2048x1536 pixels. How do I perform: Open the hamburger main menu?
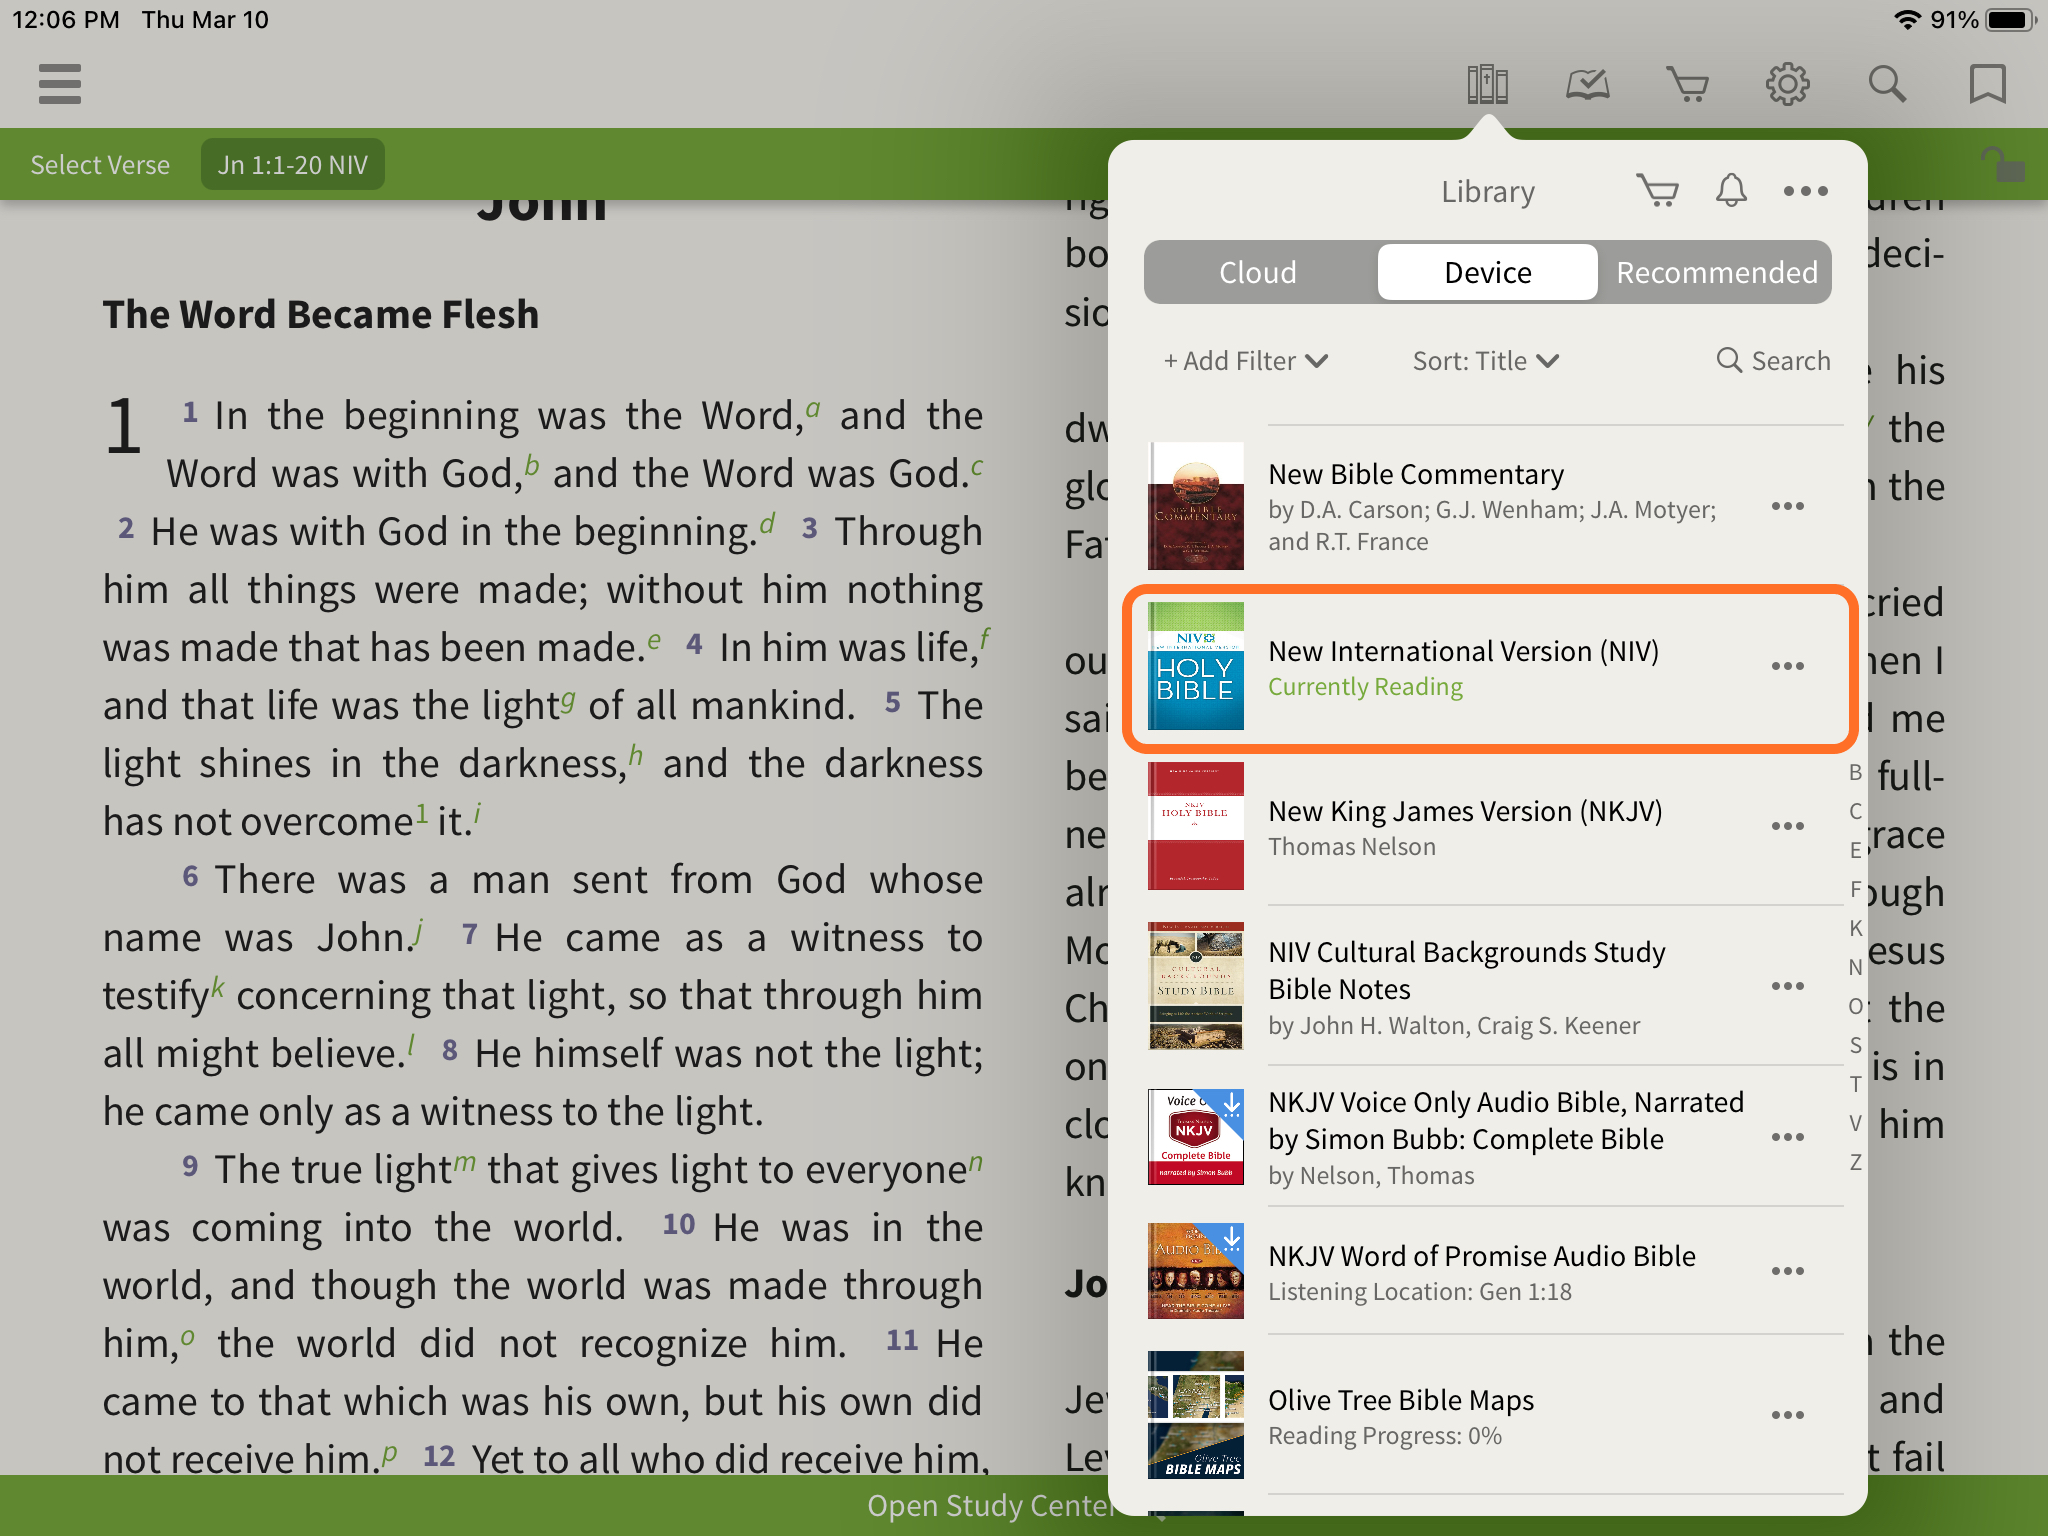coord(60,84)
